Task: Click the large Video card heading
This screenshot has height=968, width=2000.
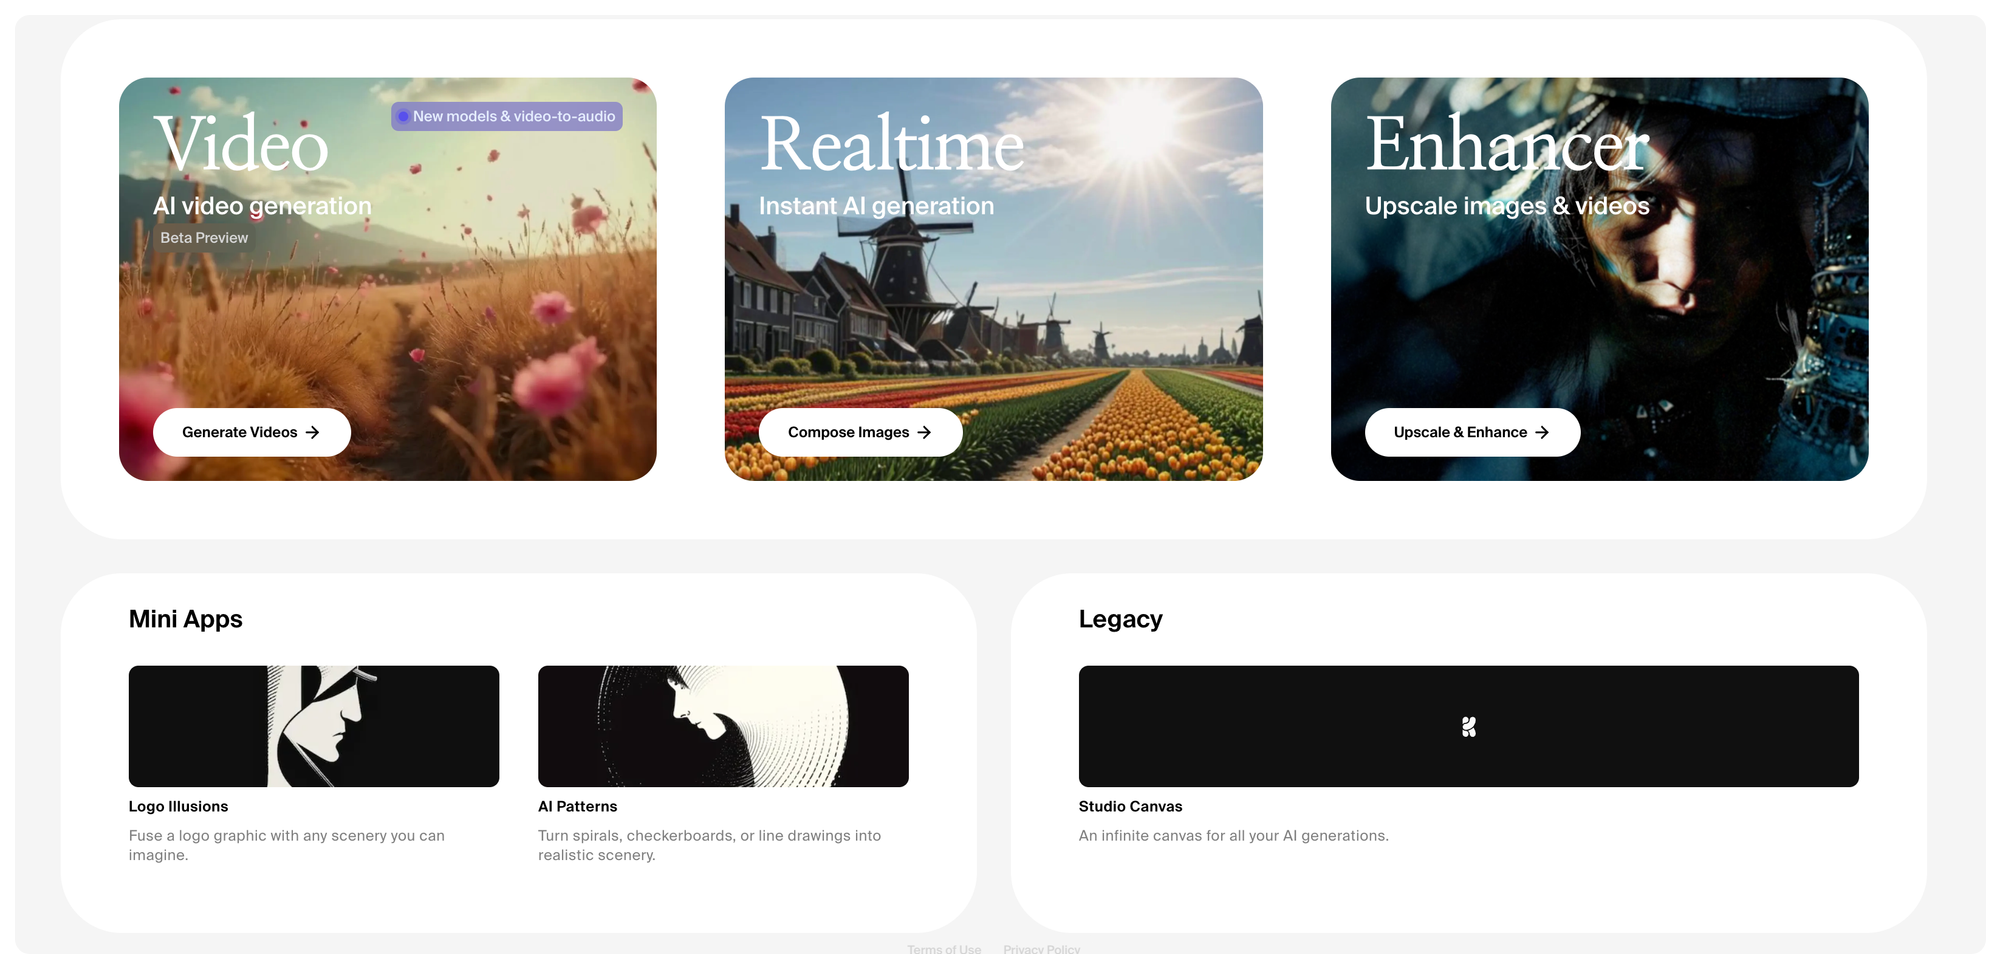Action: click(241, 144)
